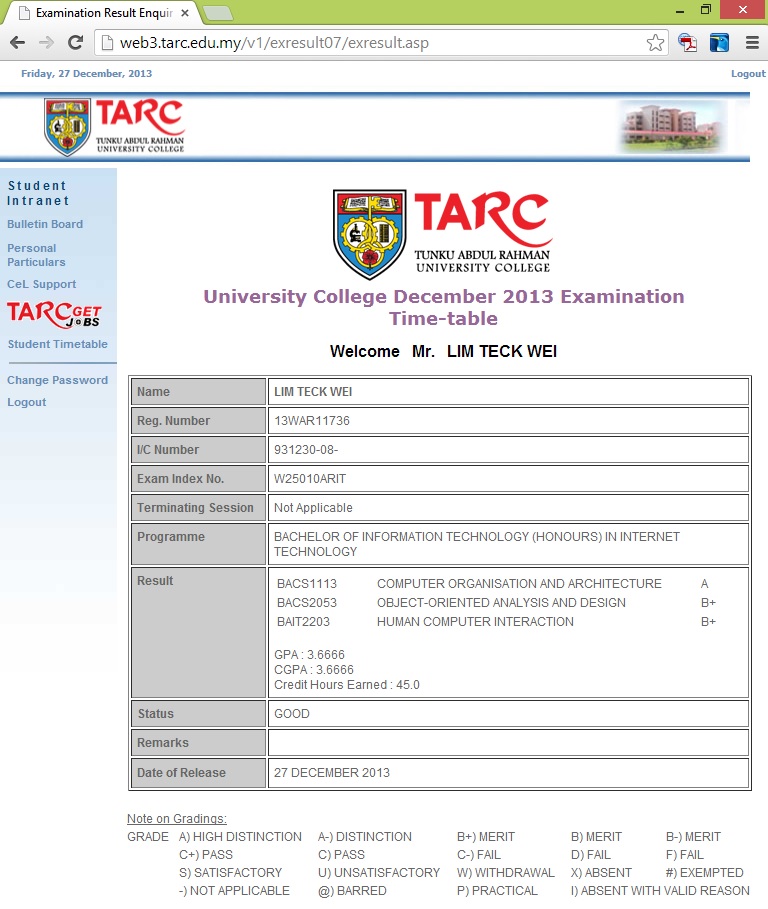
Task: Click the CGPA : 3.6666 line
Action: pos(314,670)
